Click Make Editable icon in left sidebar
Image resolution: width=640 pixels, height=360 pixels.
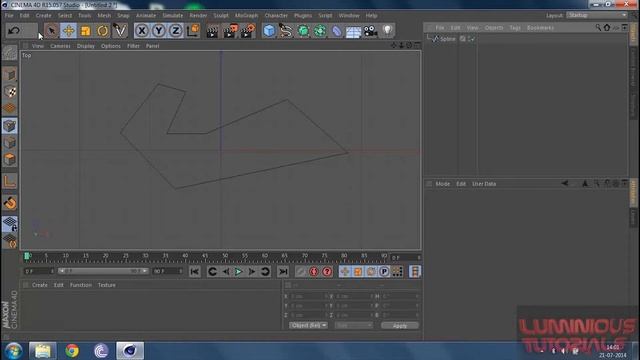click(x=10, y=53)
